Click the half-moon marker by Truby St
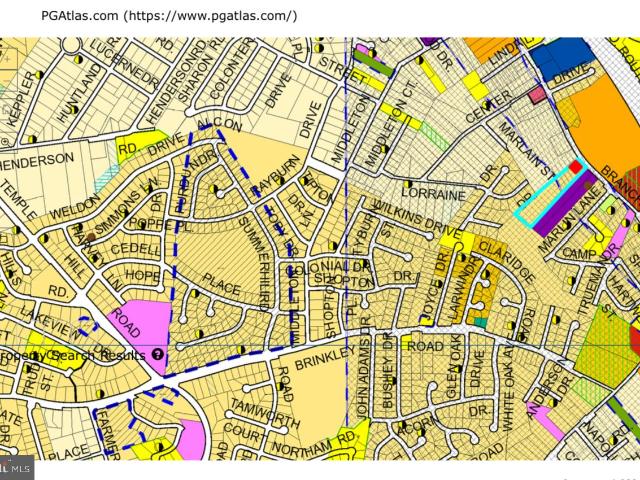The height and width of the screenshot is (480, 640). pyautogui.click(x=28, y=369)
